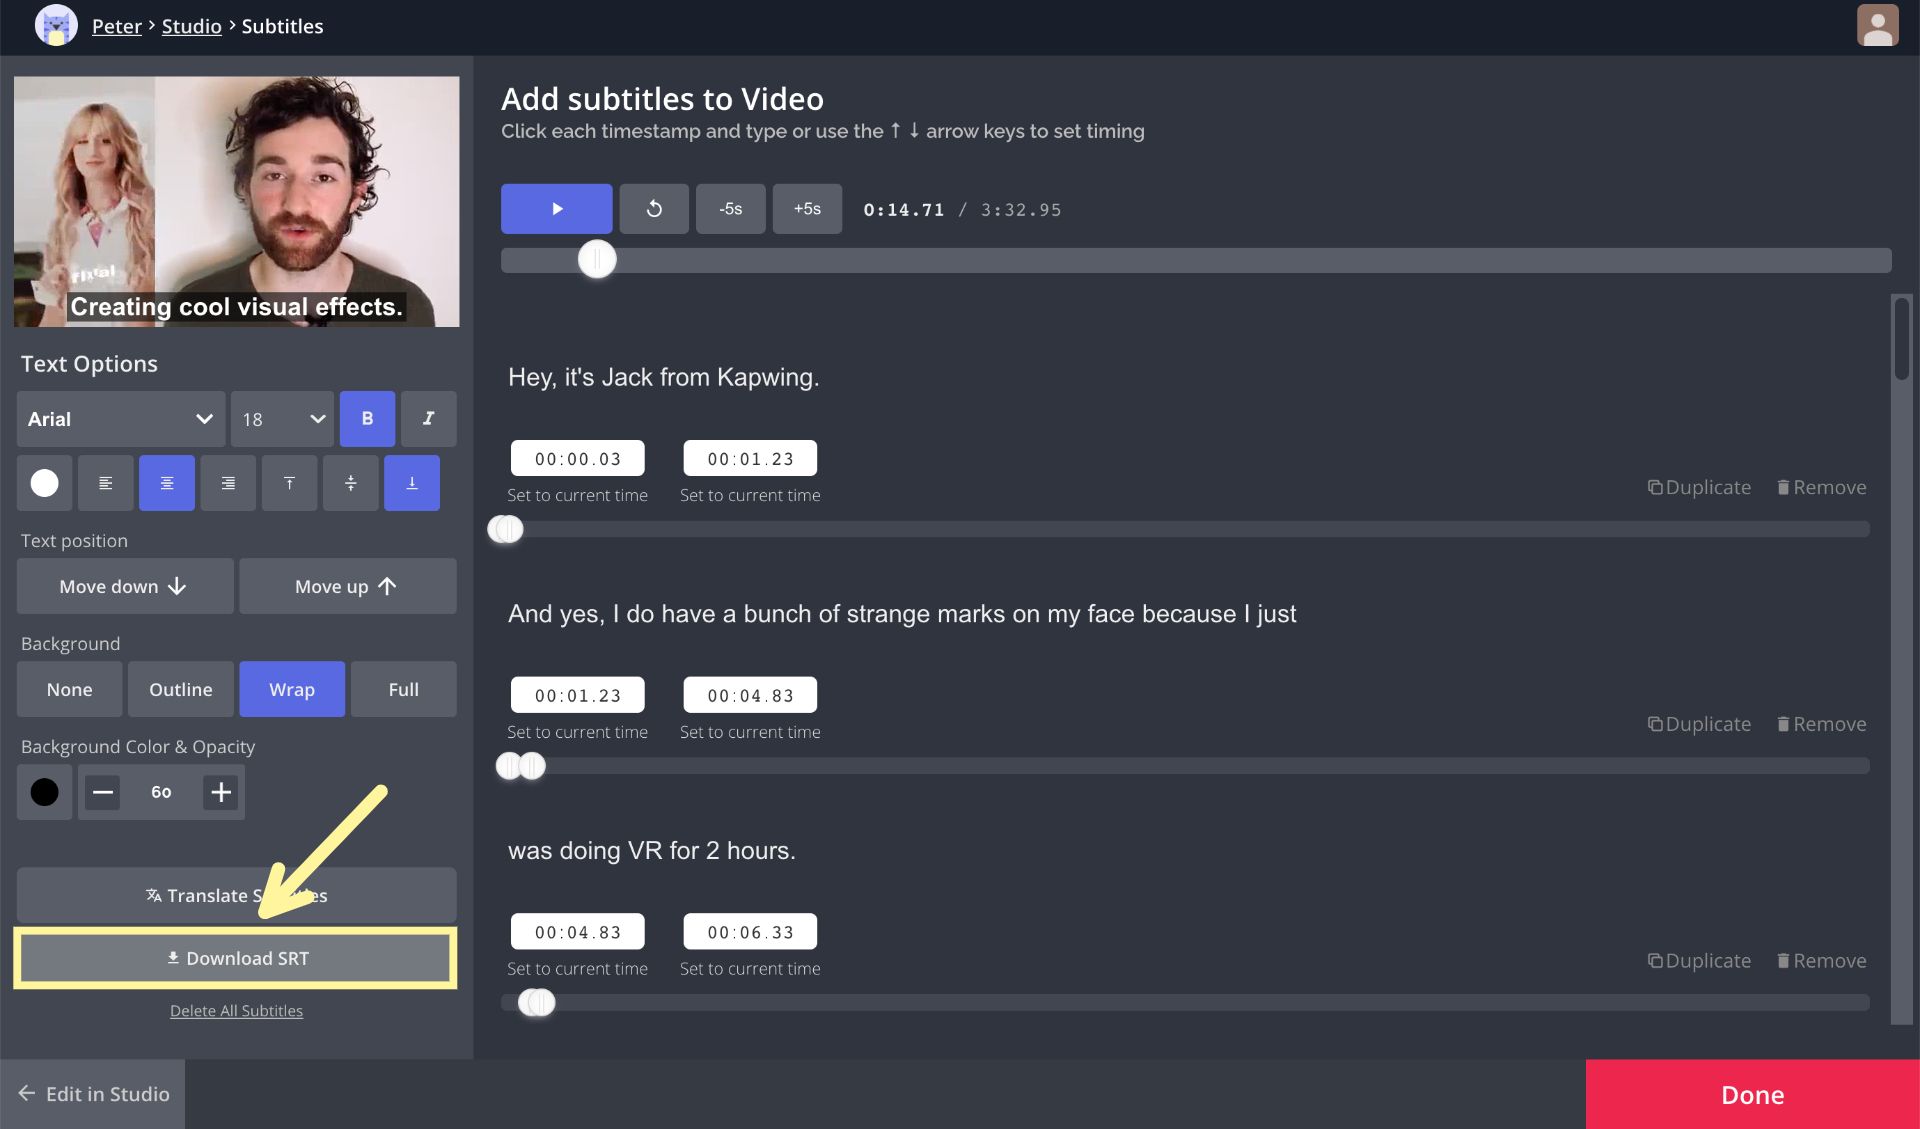The width and height of the screenshot is (1920, 1129).
Task: Click Delete All Subtitles link
Action: [x=236, y=1011]
